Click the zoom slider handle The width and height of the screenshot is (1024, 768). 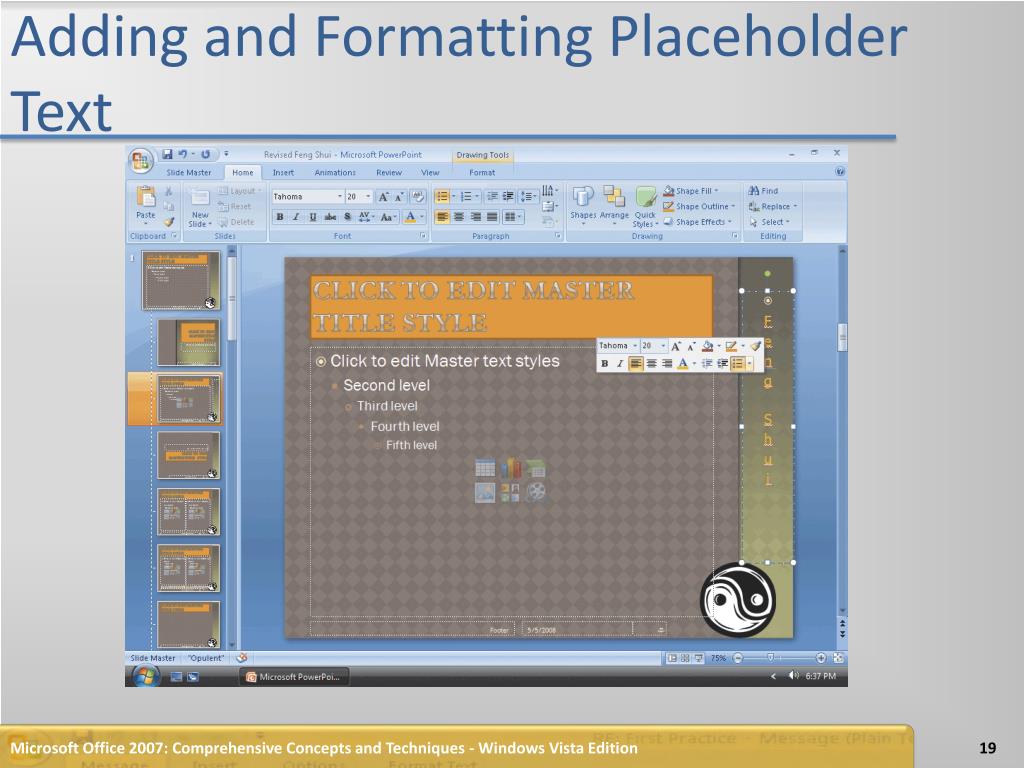(771, 657)
